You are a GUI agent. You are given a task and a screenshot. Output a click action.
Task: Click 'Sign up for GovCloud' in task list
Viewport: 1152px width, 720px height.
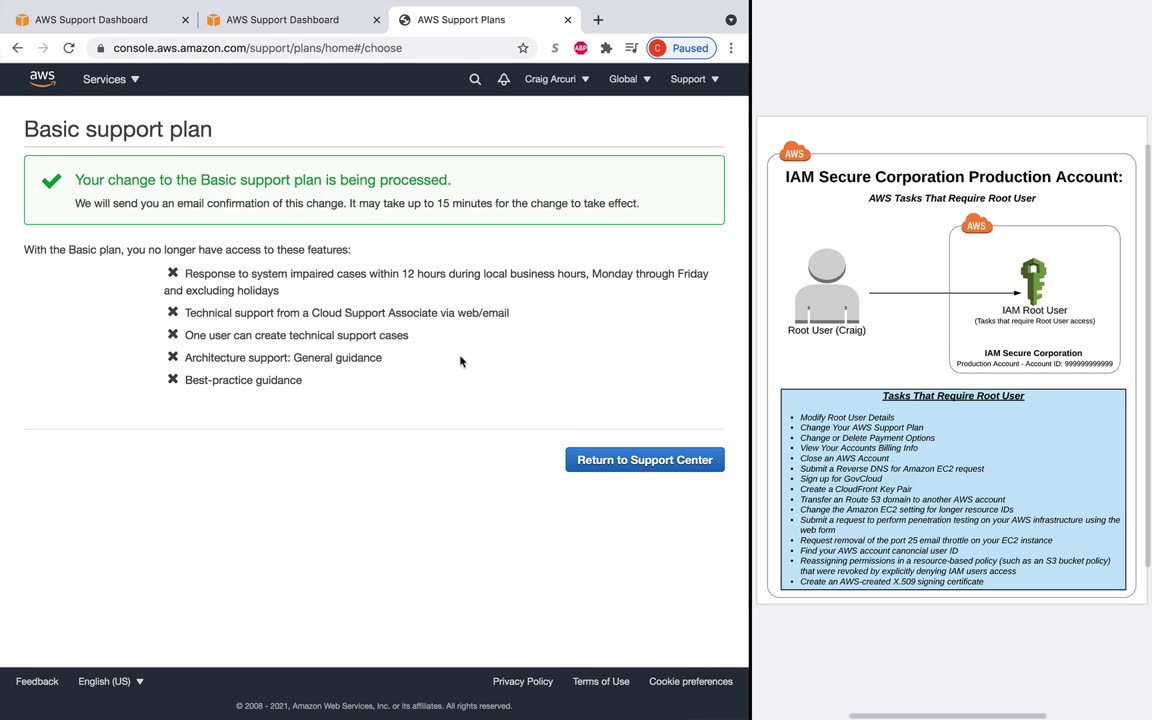pos(841,478)
